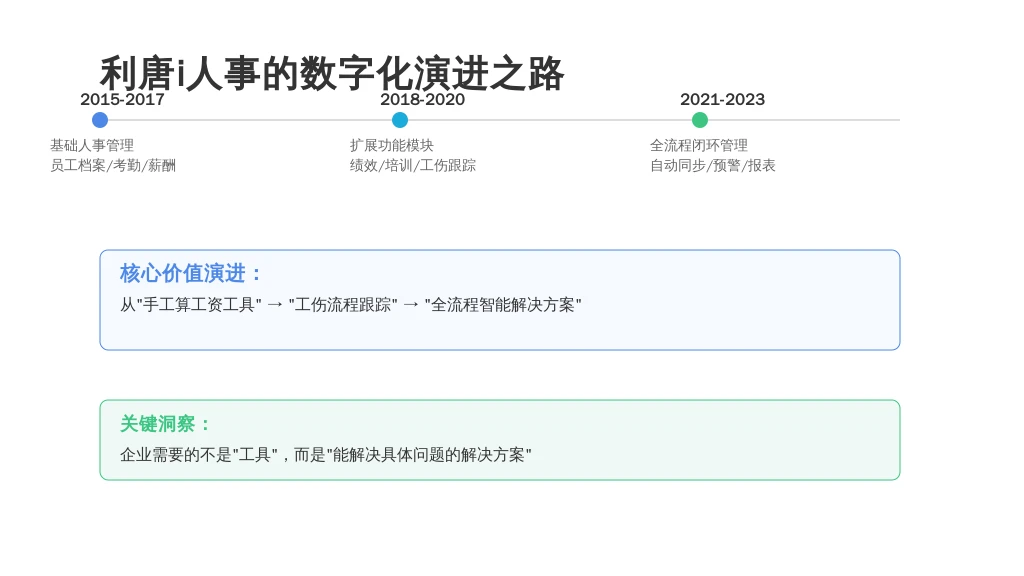Select the 自动同步/预警/报表 text

712,165
